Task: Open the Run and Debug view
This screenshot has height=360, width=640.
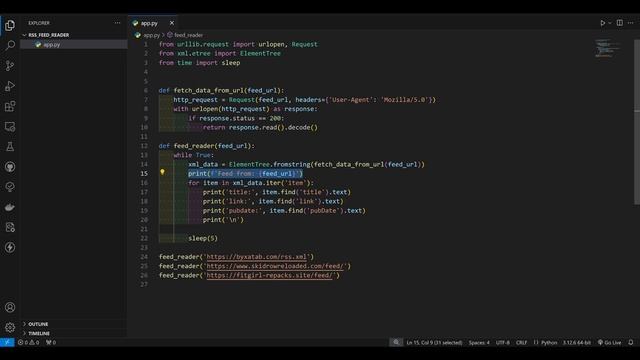Action: [10, 86]
